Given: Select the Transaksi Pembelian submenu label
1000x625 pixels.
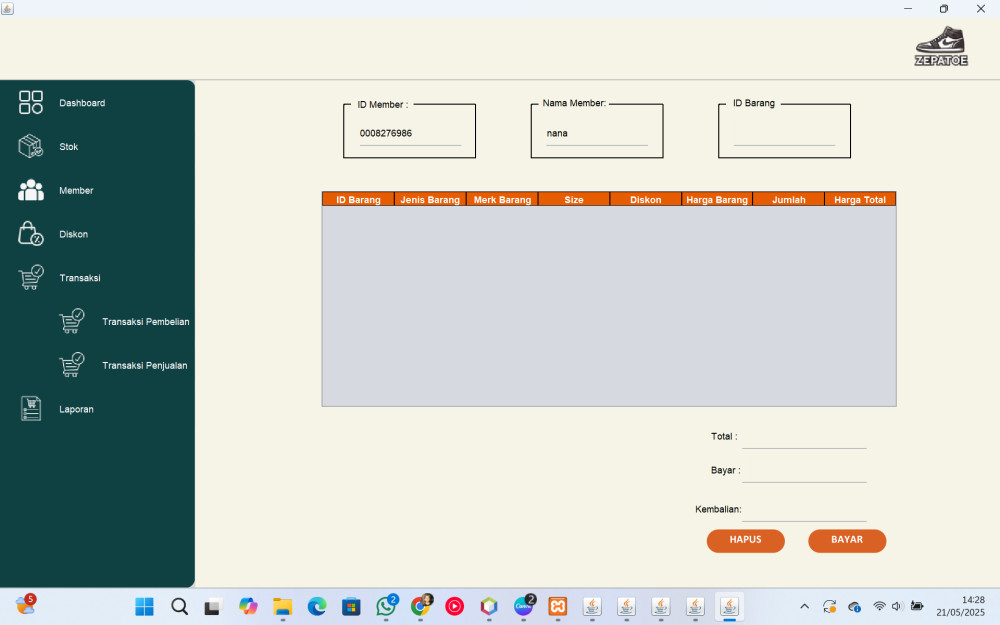Looking at the screenshot, I should 145,321.
